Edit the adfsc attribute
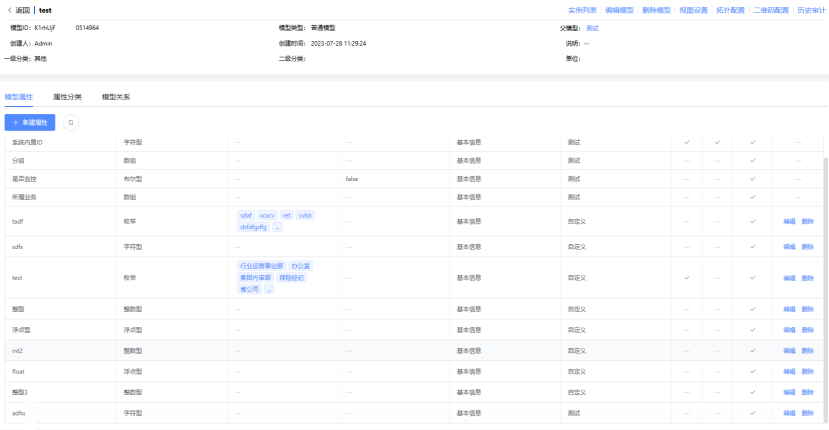The height and width of the screenshot is (430, 829). click(789, 413)
